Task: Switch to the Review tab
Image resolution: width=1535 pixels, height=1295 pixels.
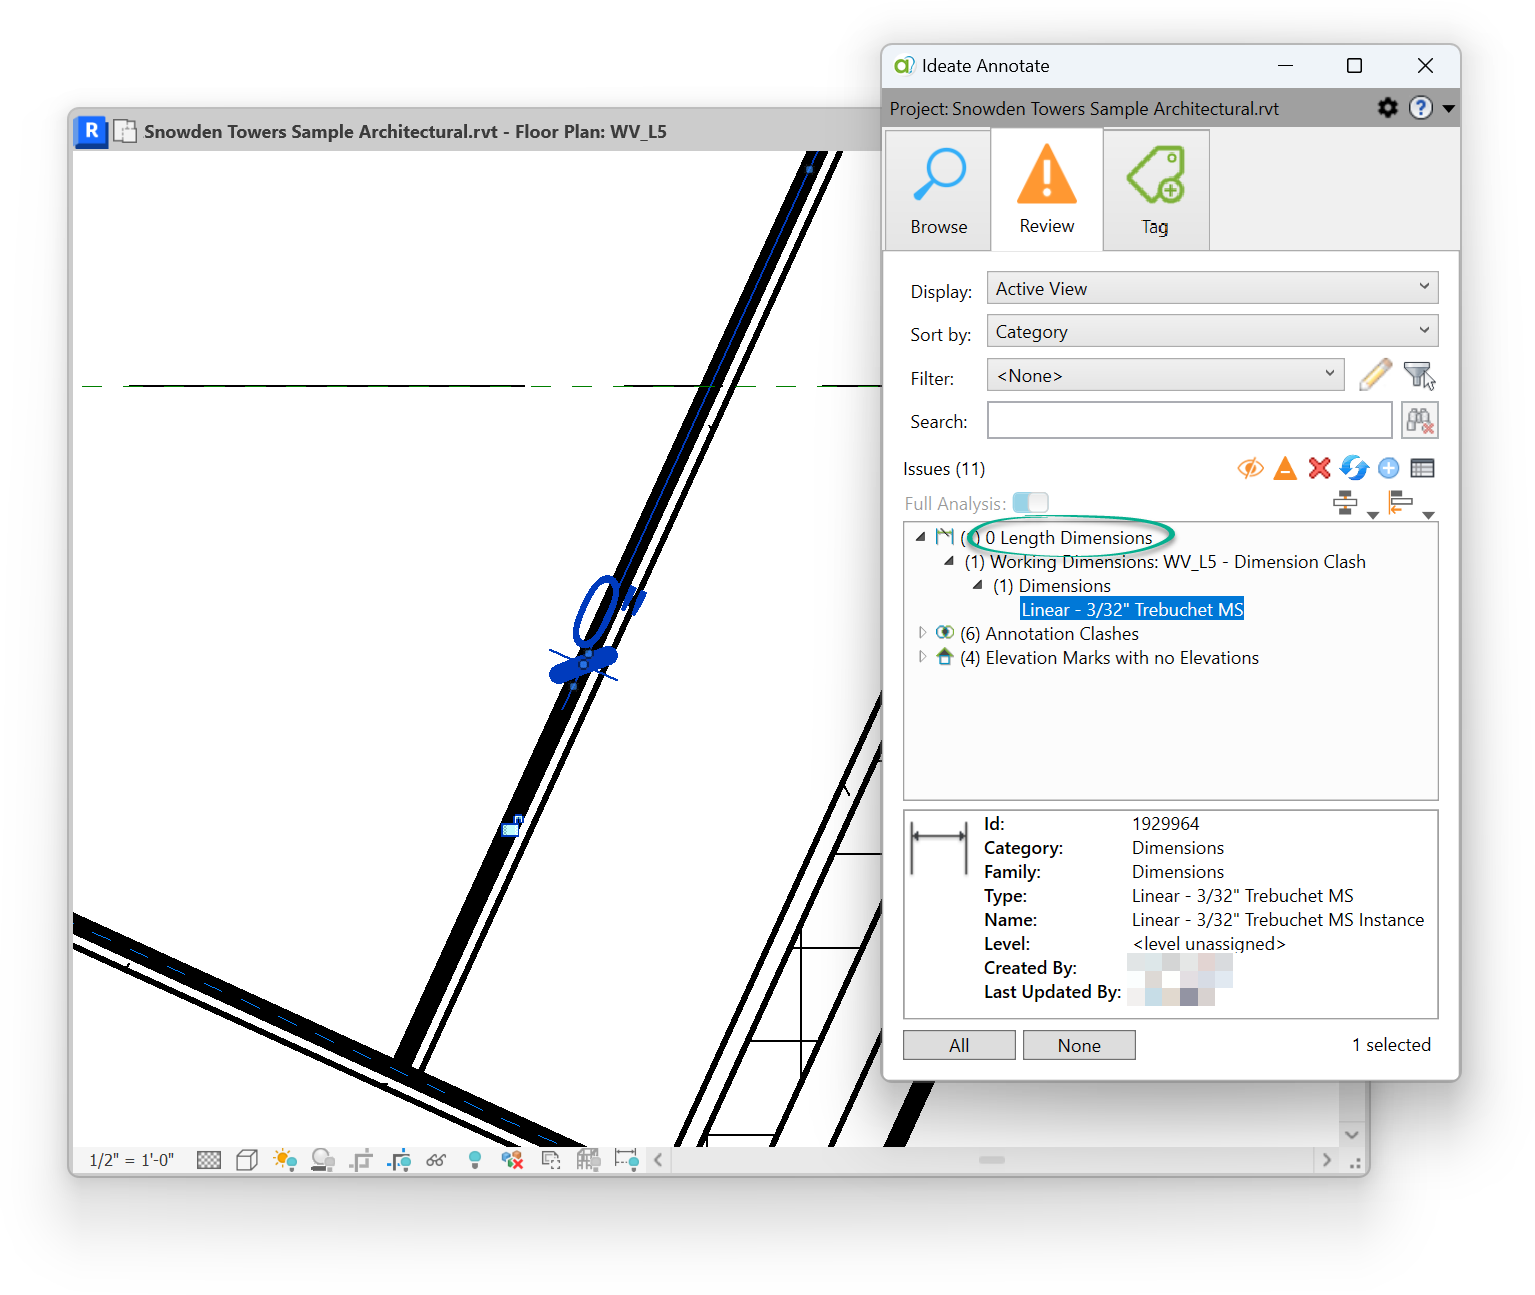Action: (x=1047, y=190)
